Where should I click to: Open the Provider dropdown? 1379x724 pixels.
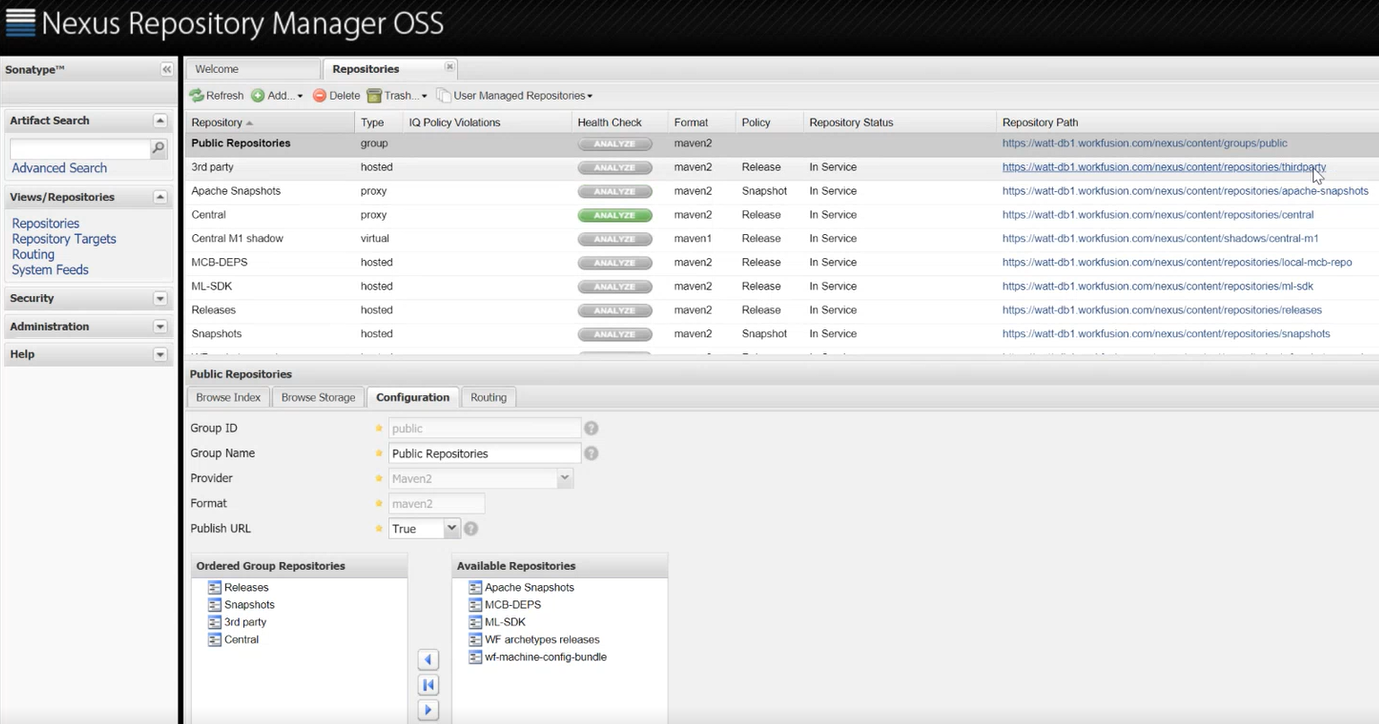pos(565,478)
